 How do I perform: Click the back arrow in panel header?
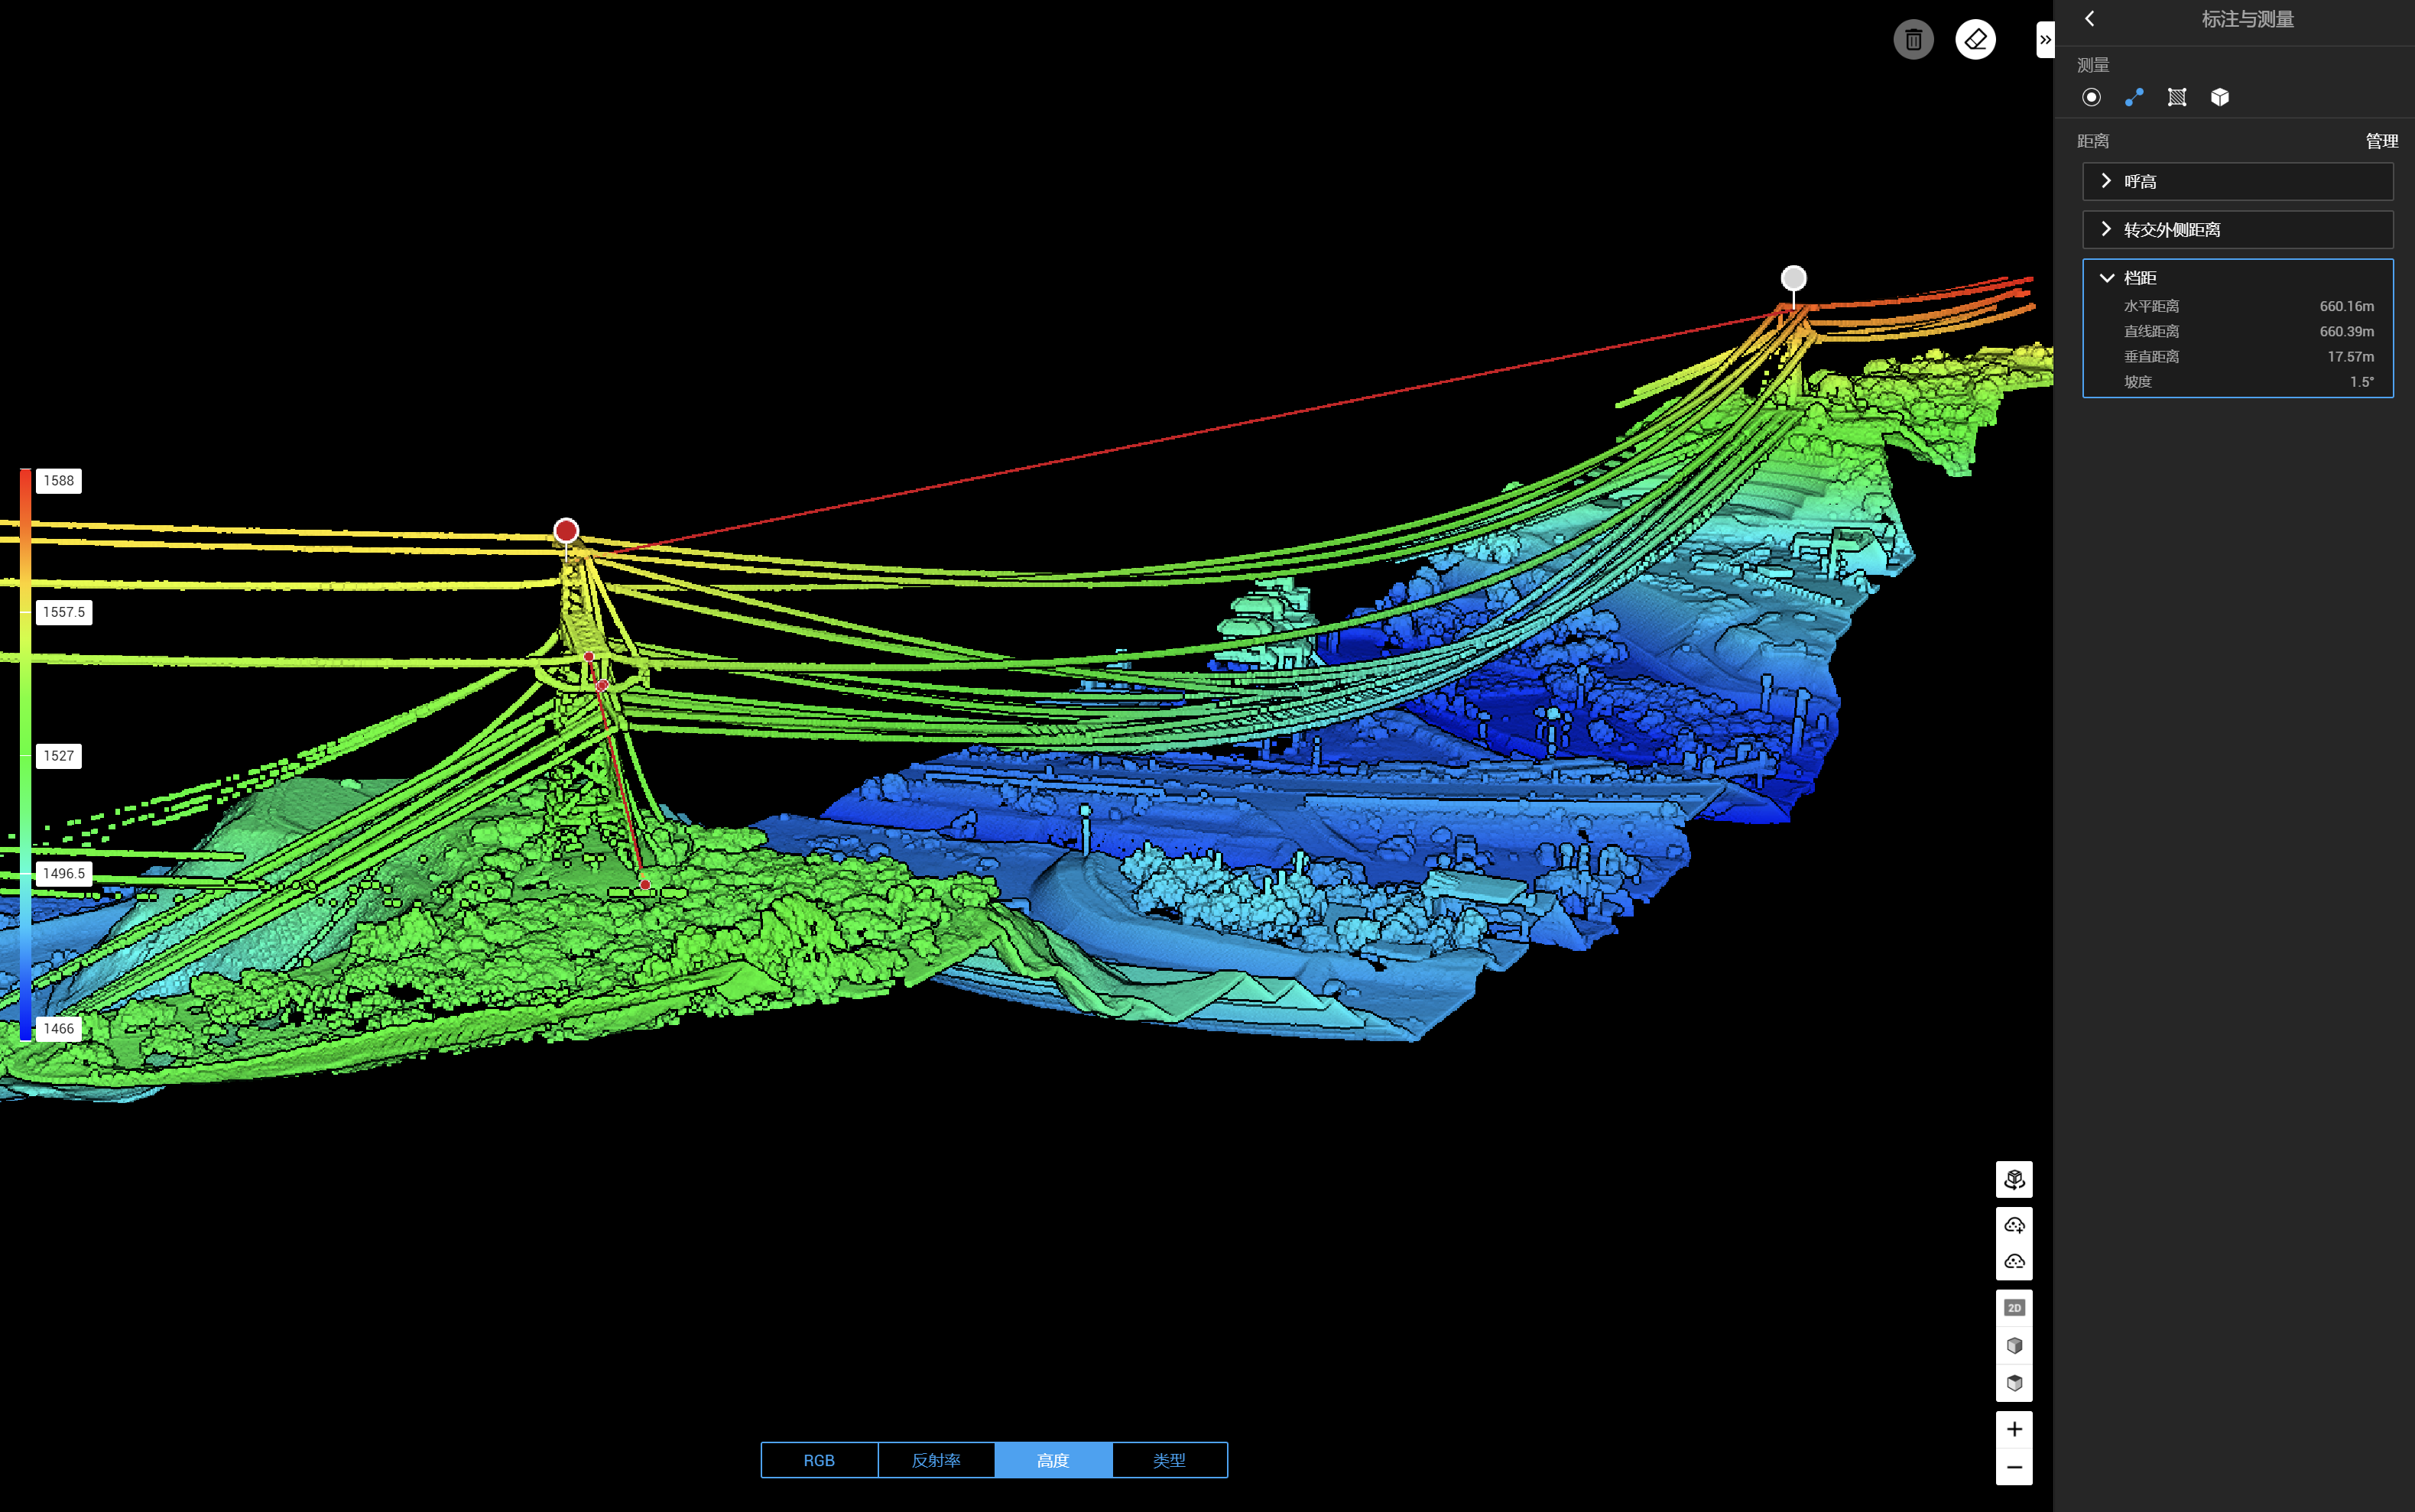[x=2089, y=19]
